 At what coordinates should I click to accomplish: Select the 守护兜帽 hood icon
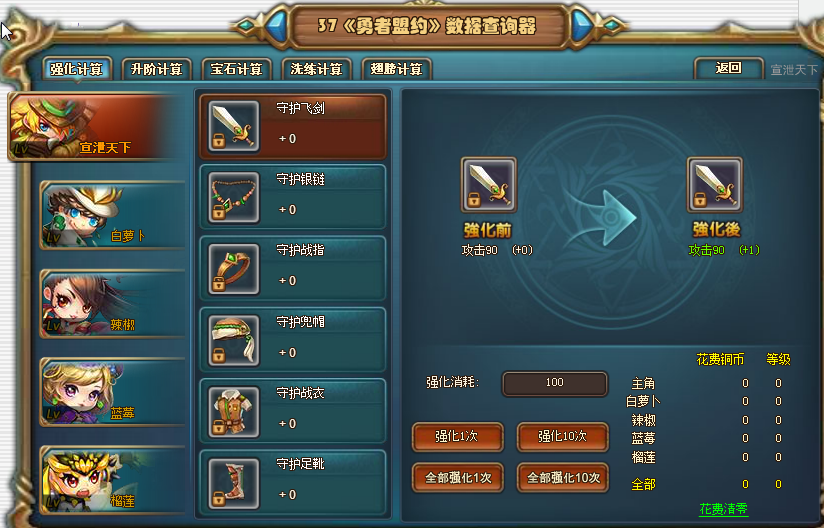point(234,340)
